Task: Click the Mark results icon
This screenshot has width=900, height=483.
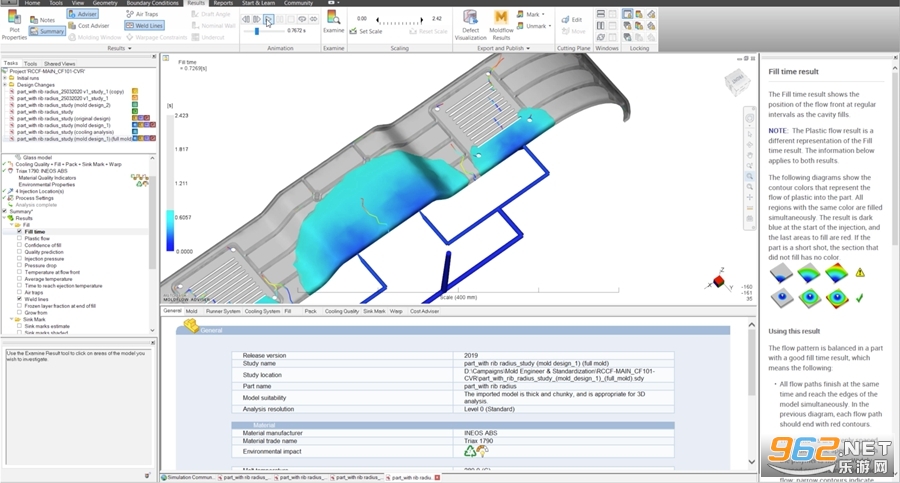Action: [520, 14]
